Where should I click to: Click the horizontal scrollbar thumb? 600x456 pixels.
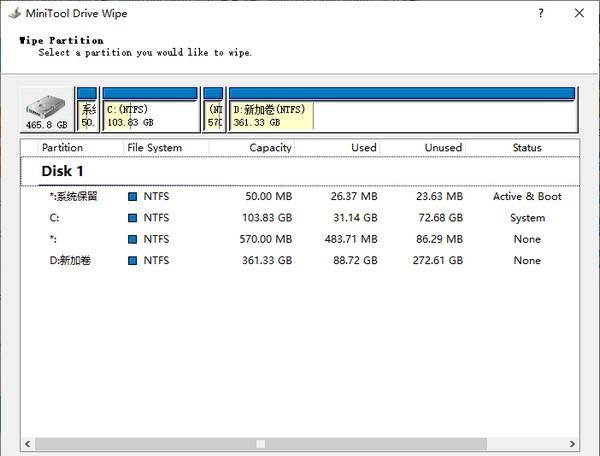click(x=261, y=444)
